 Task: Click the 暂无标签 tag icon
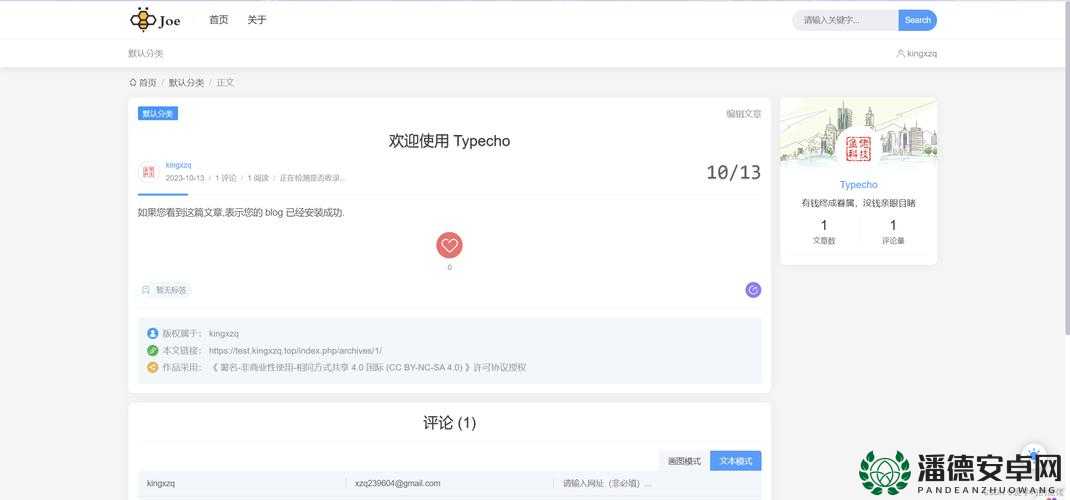click(145, 290)
